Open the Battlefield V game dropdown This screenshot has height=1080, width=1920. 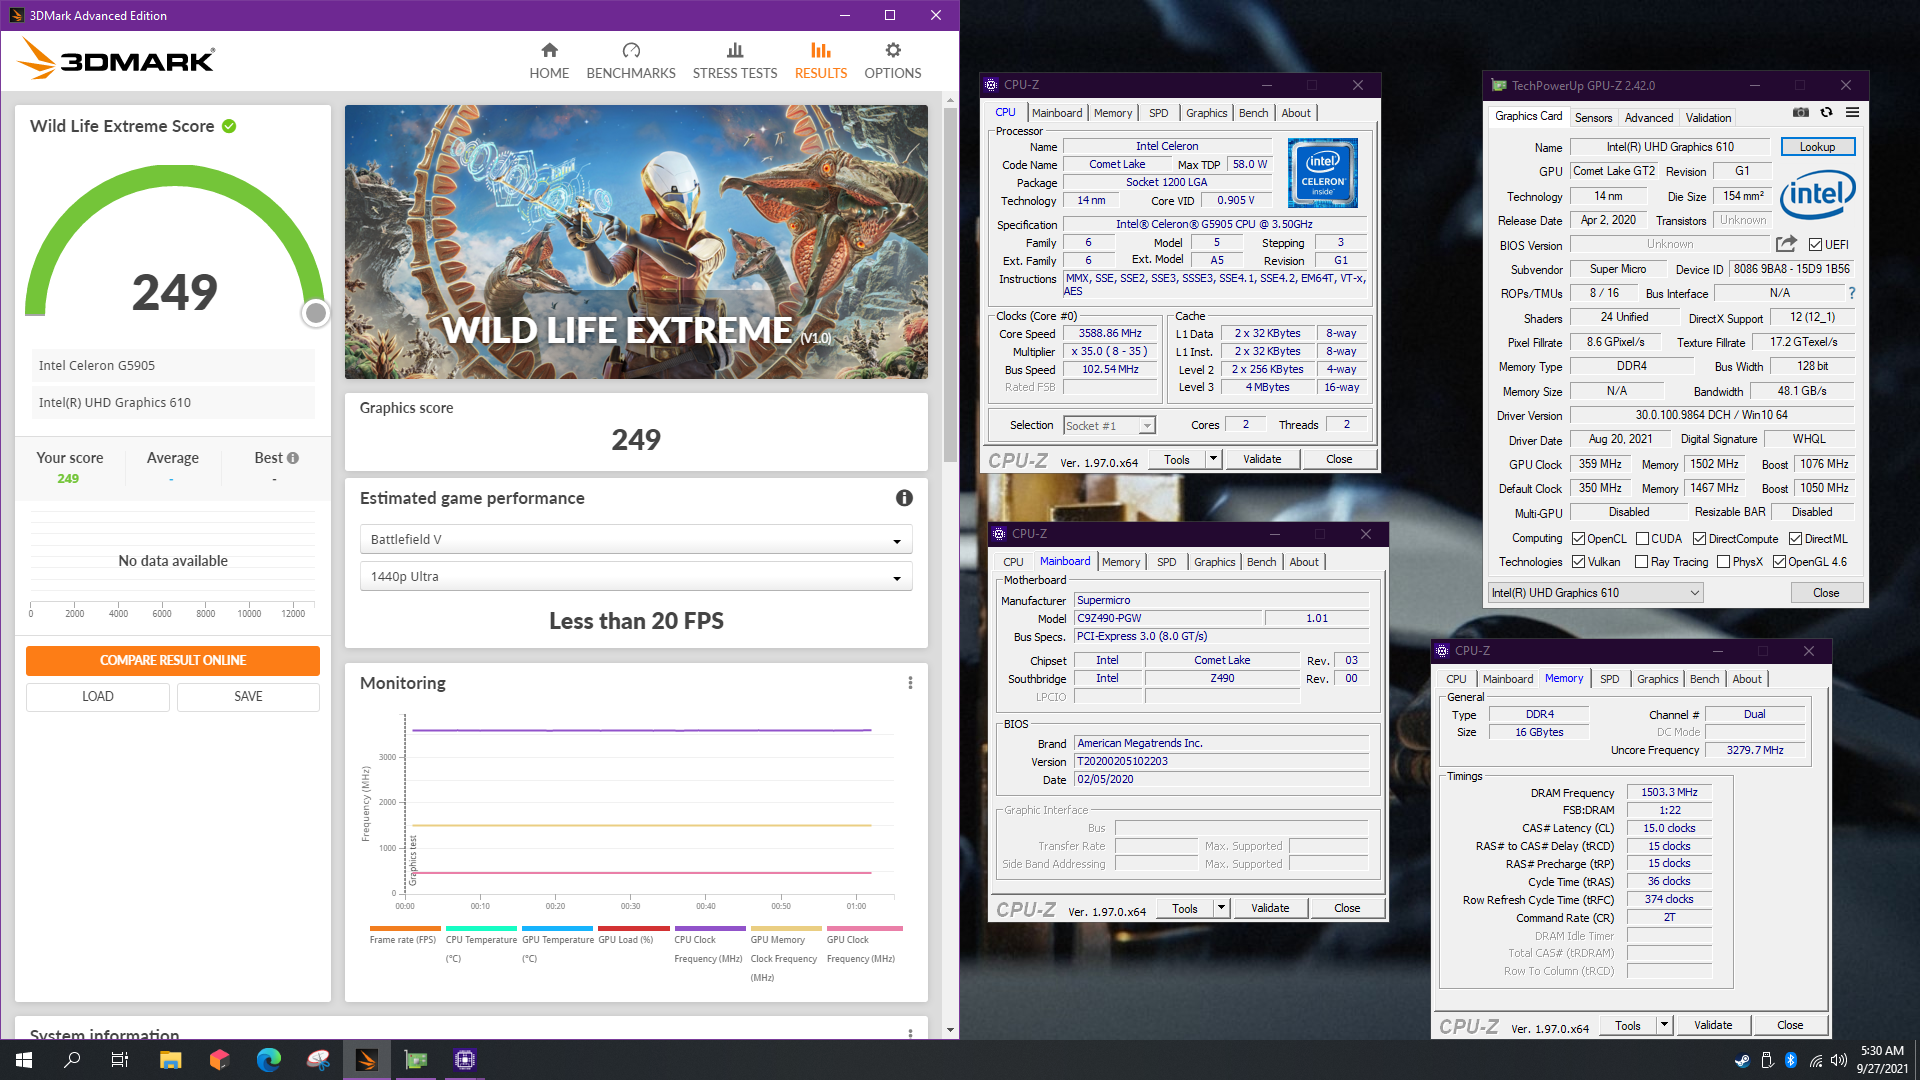coord(636,539)
